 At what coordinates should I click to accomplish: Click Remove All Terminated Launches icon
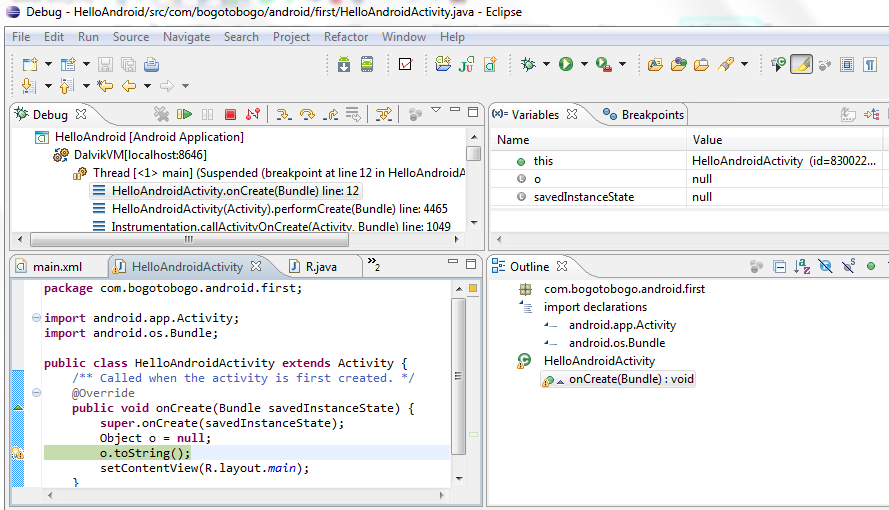(162, 114)
